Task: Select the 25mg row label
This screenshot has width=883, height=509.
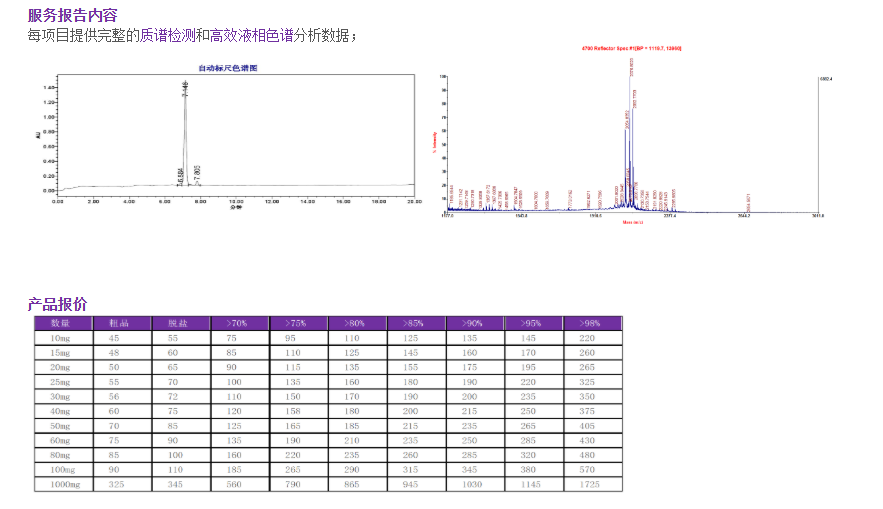Action: 60,382
